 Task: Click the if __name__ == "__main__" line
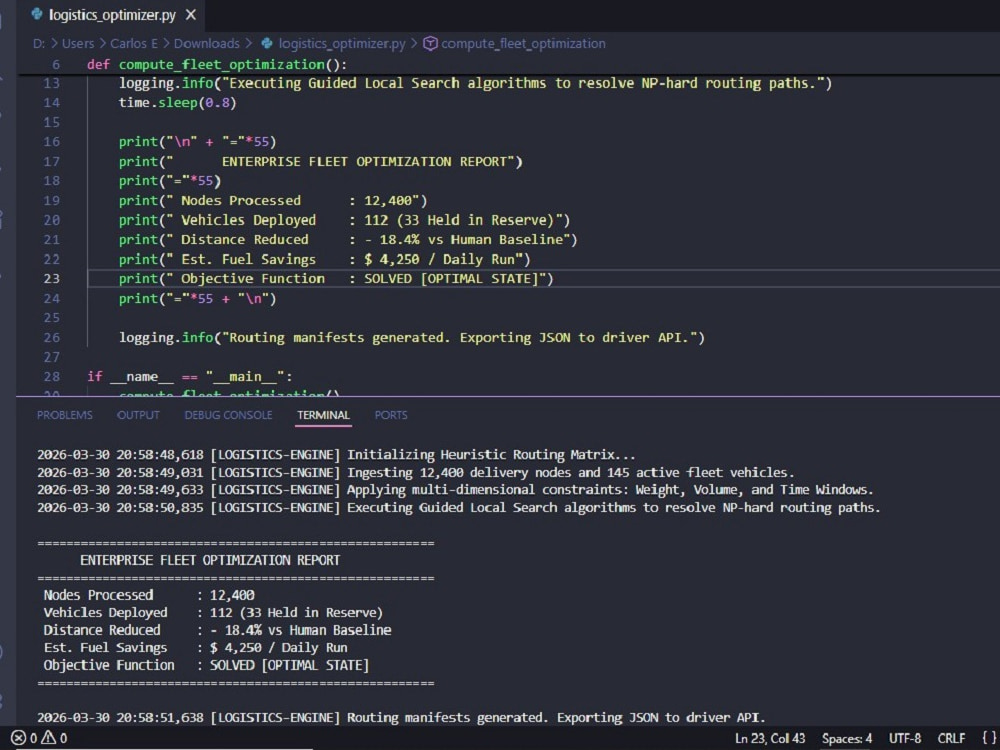coord(190,376)
